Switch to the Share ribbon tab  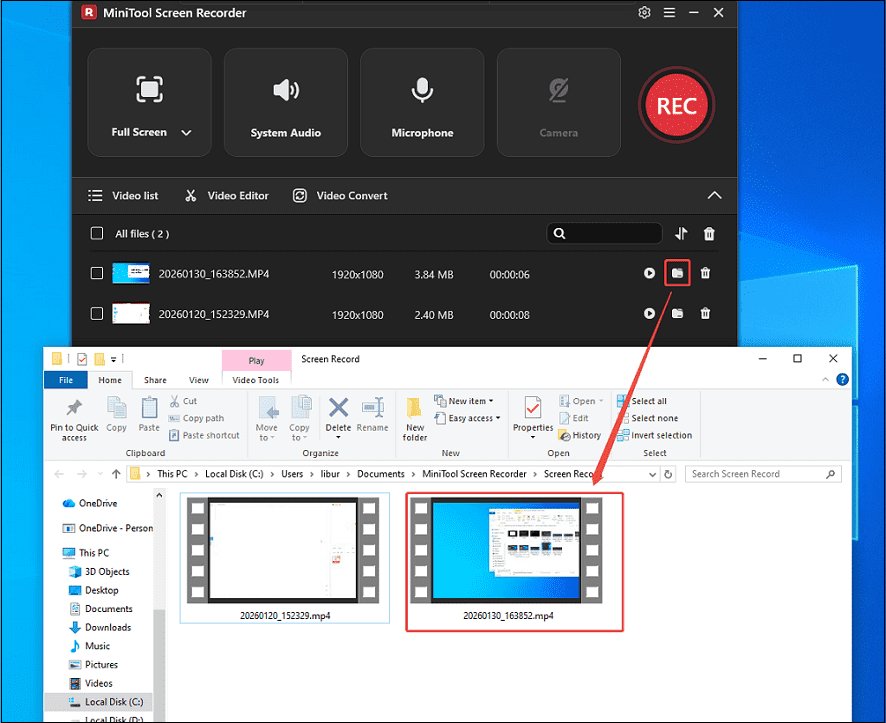(155, 379)
